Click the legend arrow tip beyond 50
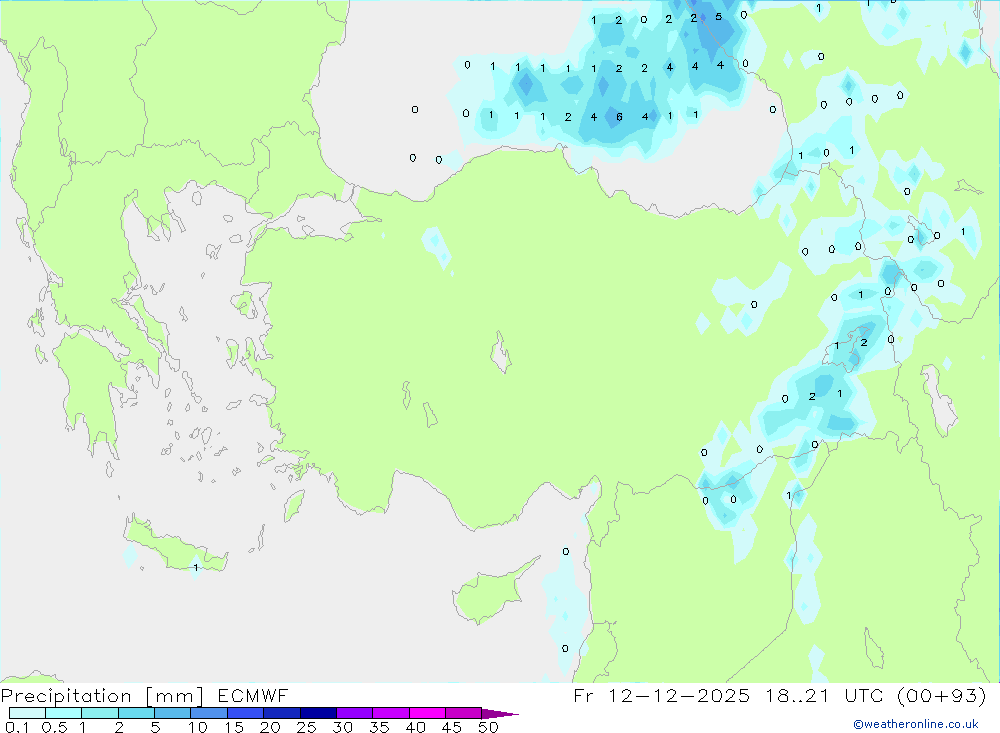1000x733 pixels. (500, 714)
